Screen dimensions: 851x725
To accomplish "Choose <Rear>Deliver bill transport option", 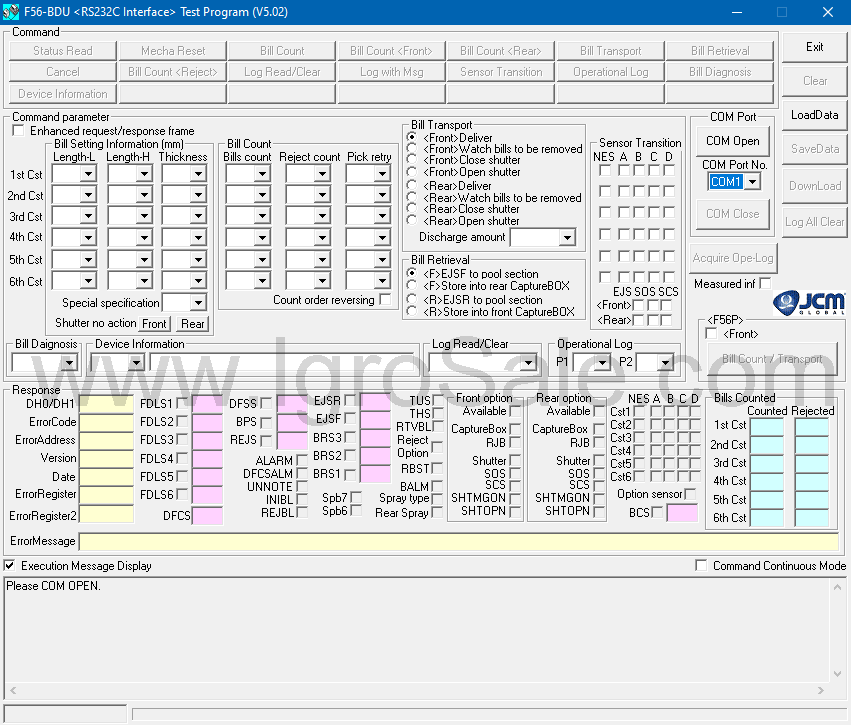I will (x=412, y=186).
